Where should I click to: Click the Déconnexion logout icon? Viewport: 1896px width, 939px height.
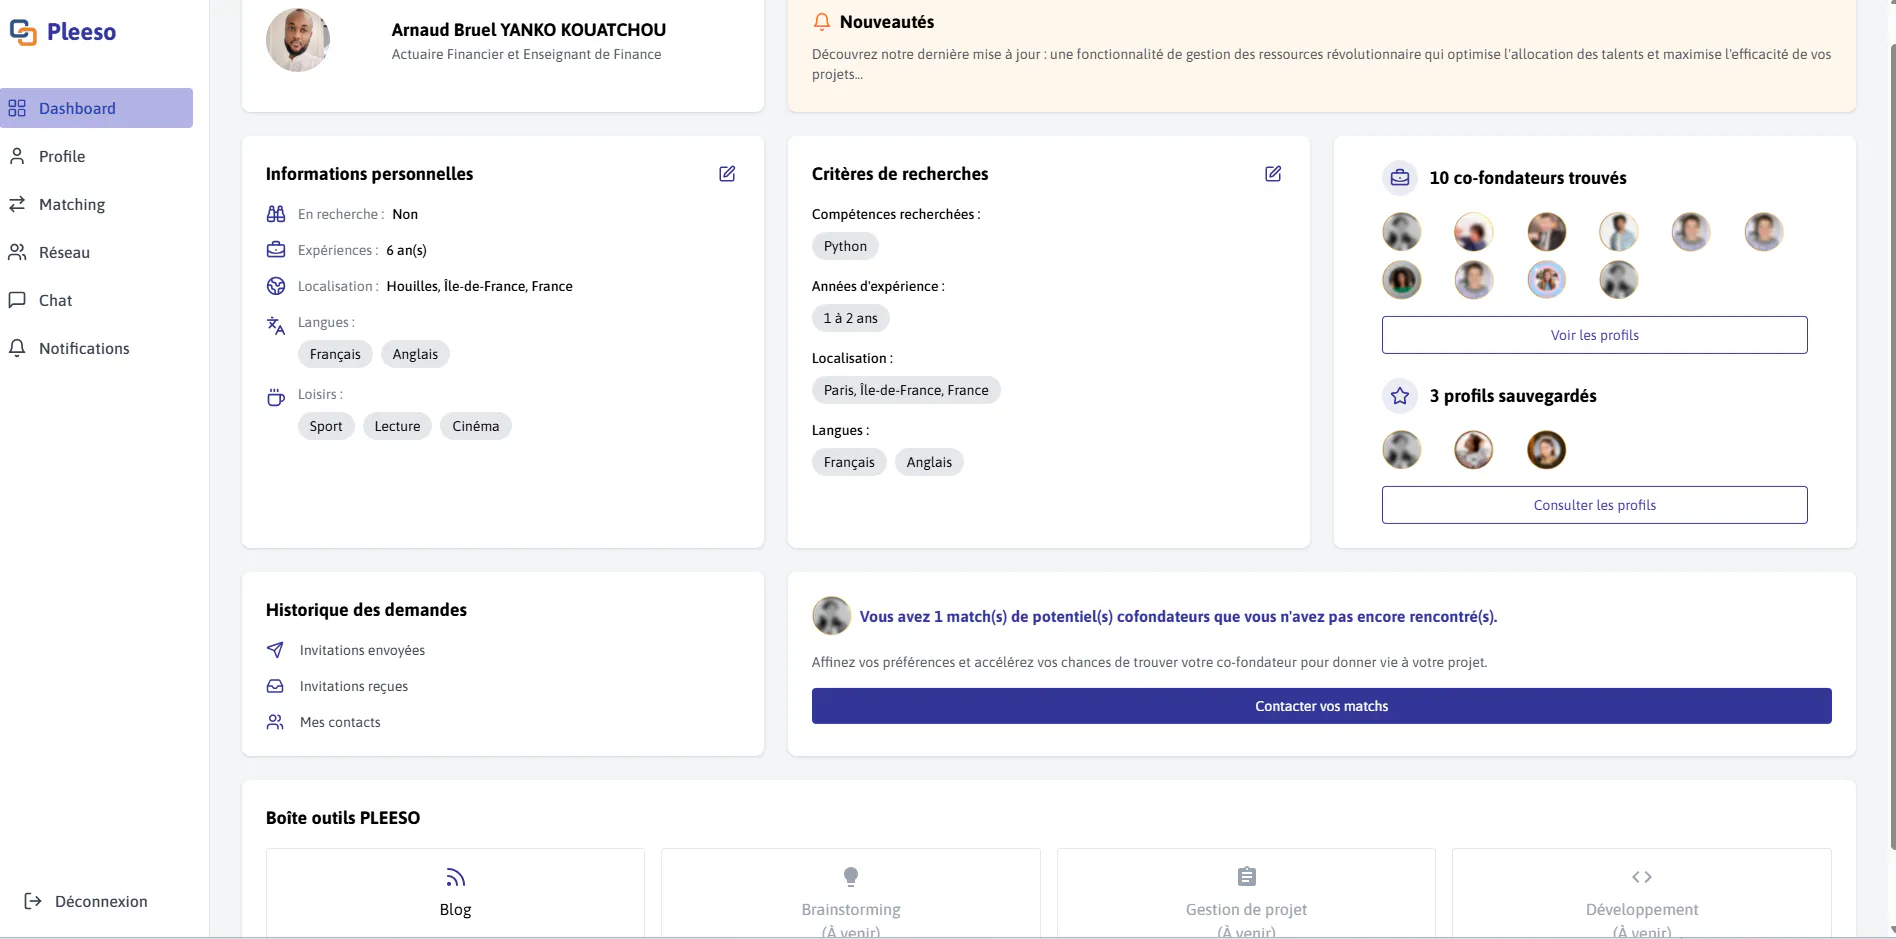(x=33, y=901)
